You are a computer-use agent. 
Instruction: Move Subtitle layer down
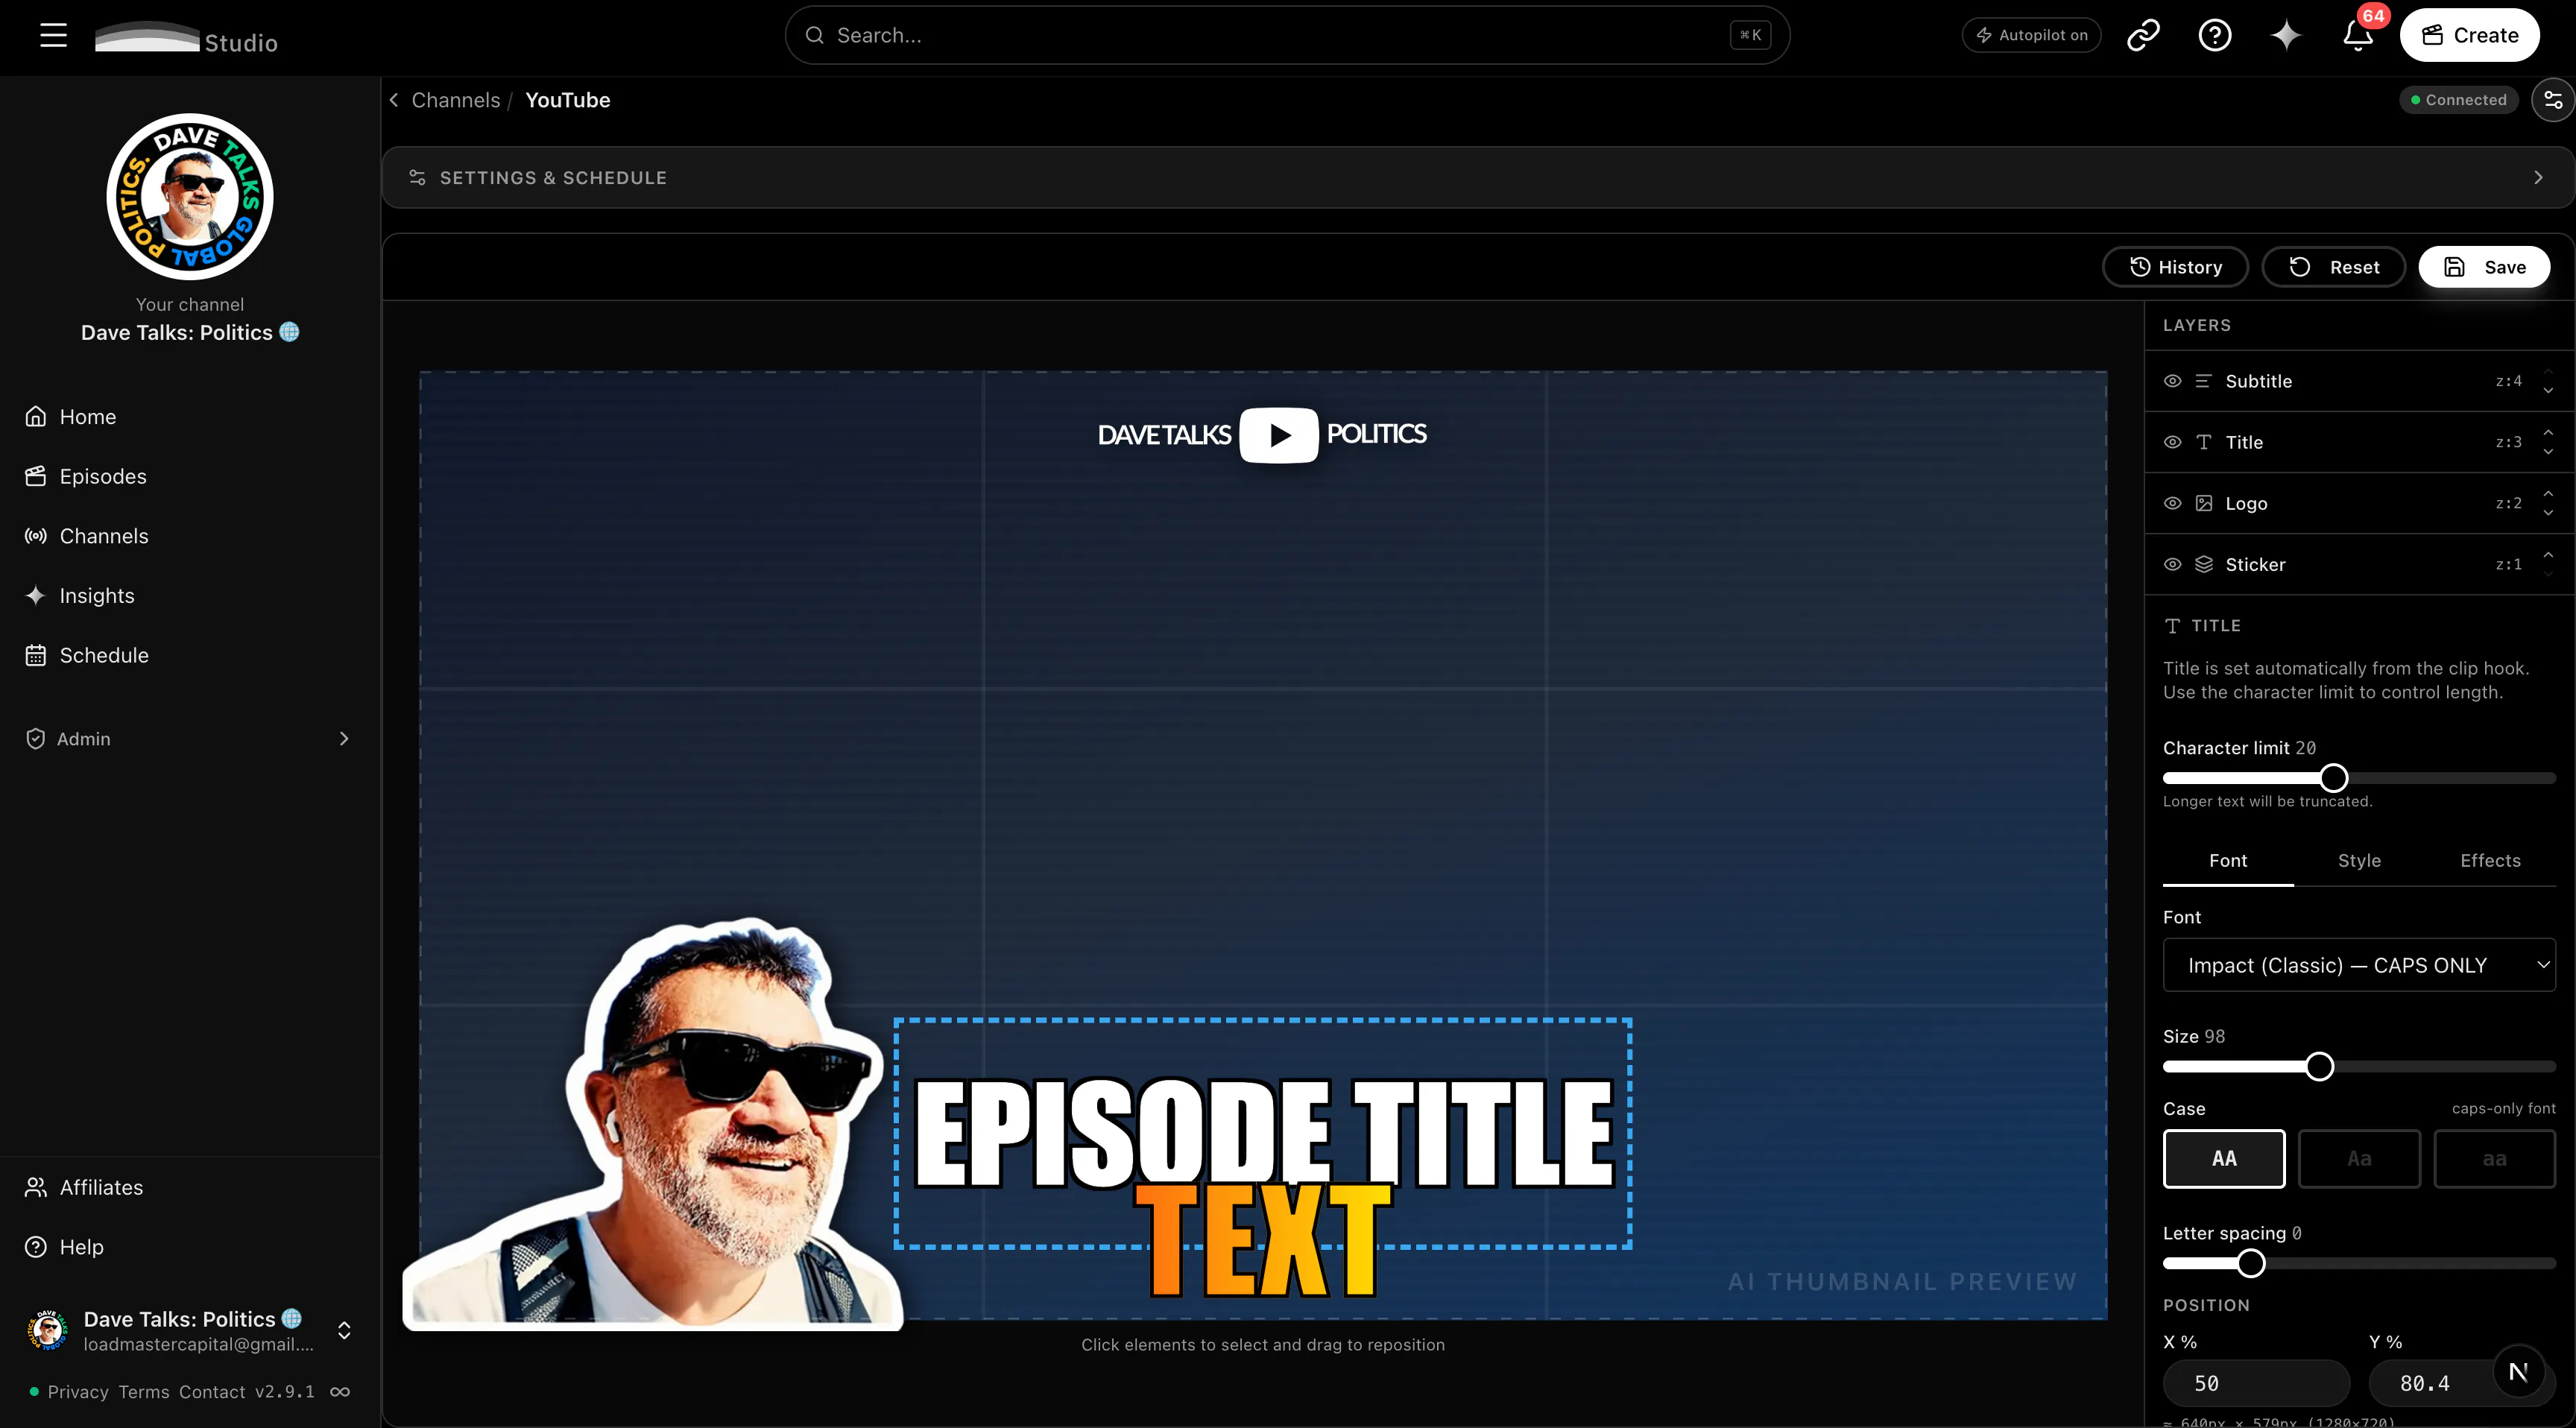pos(2548,391)
